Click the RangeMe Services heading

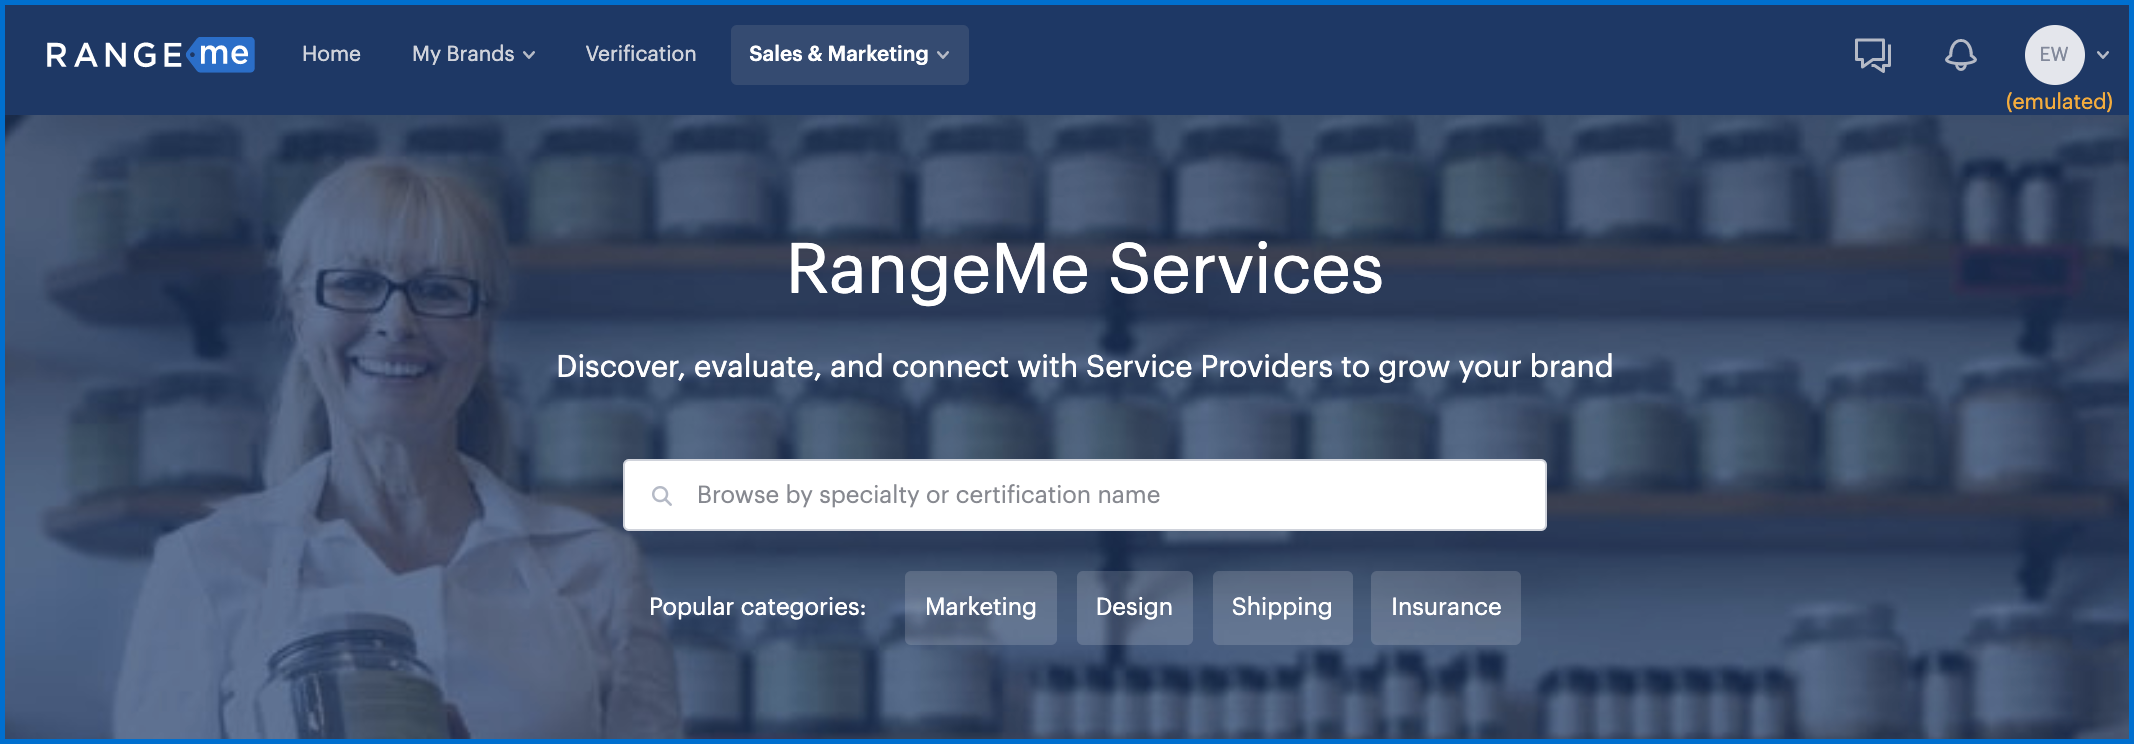tap(1084, 270)
